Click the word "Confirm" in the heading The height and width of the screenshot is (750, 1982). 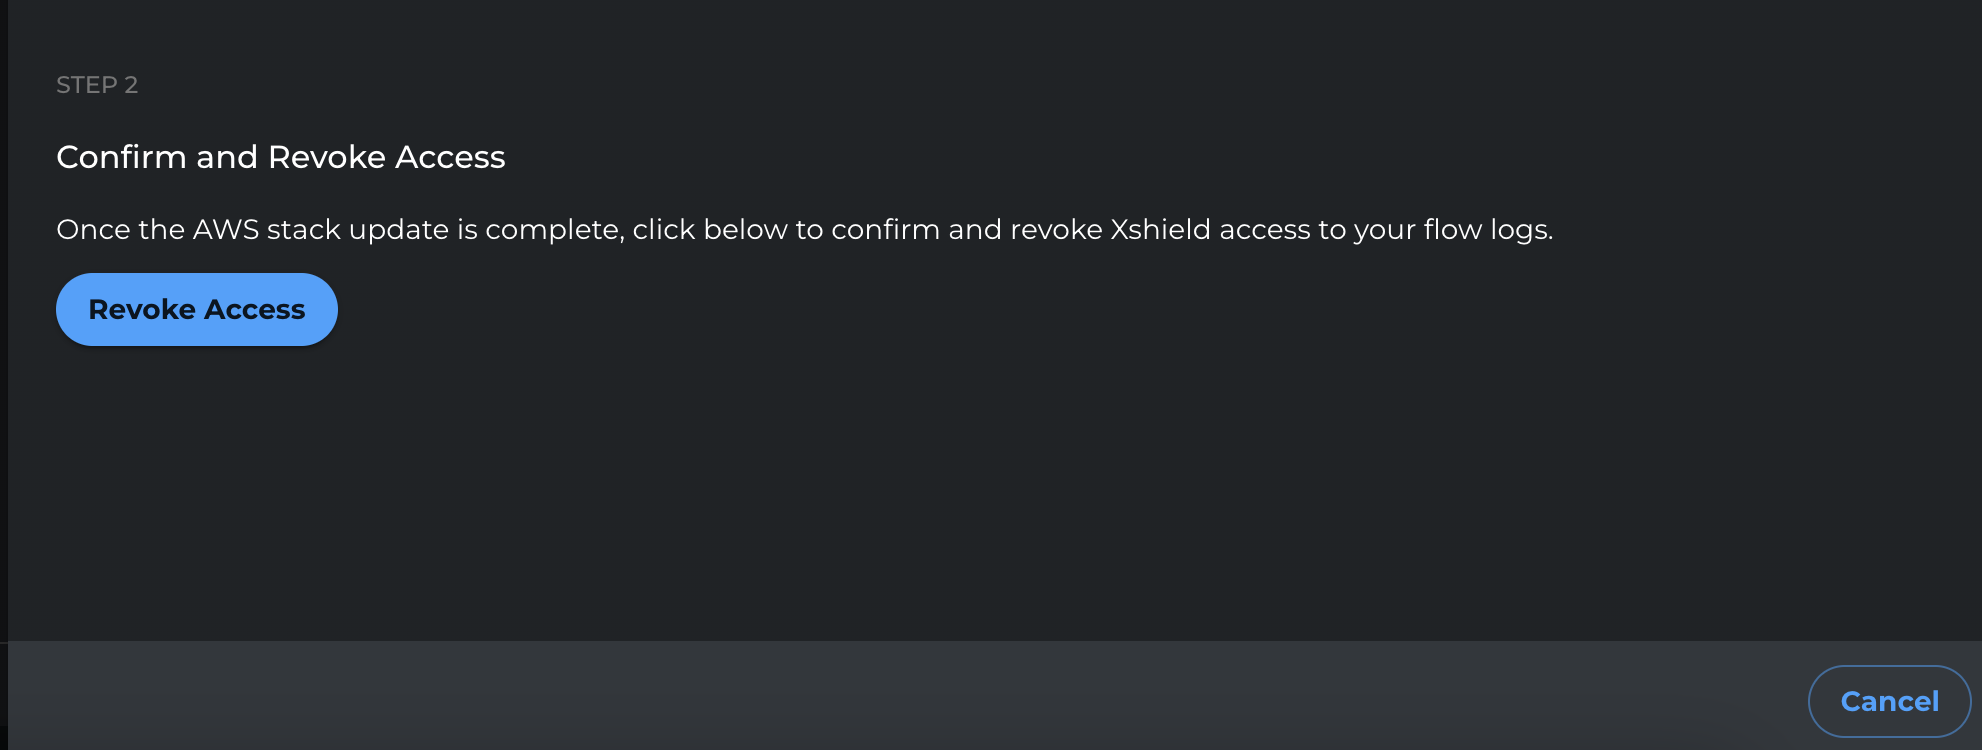[x=121, y=157]
